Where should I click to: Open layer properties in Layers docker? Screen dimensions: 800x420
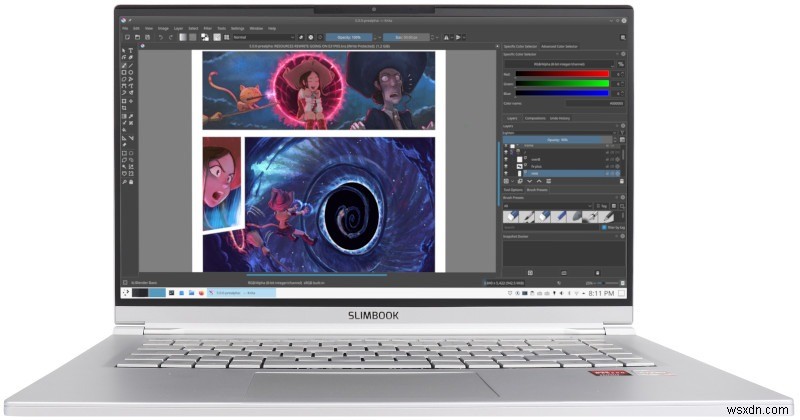pos(548,181)
